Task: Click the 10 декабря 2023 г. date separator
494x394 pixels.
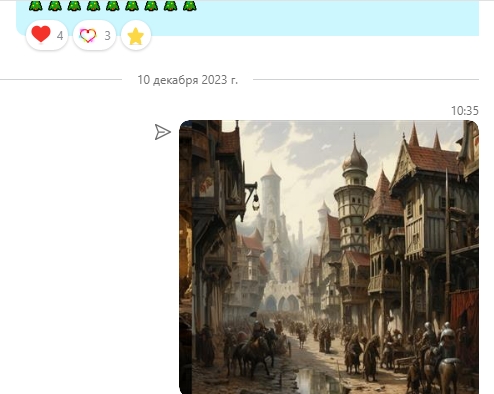Action: (188, 80)
